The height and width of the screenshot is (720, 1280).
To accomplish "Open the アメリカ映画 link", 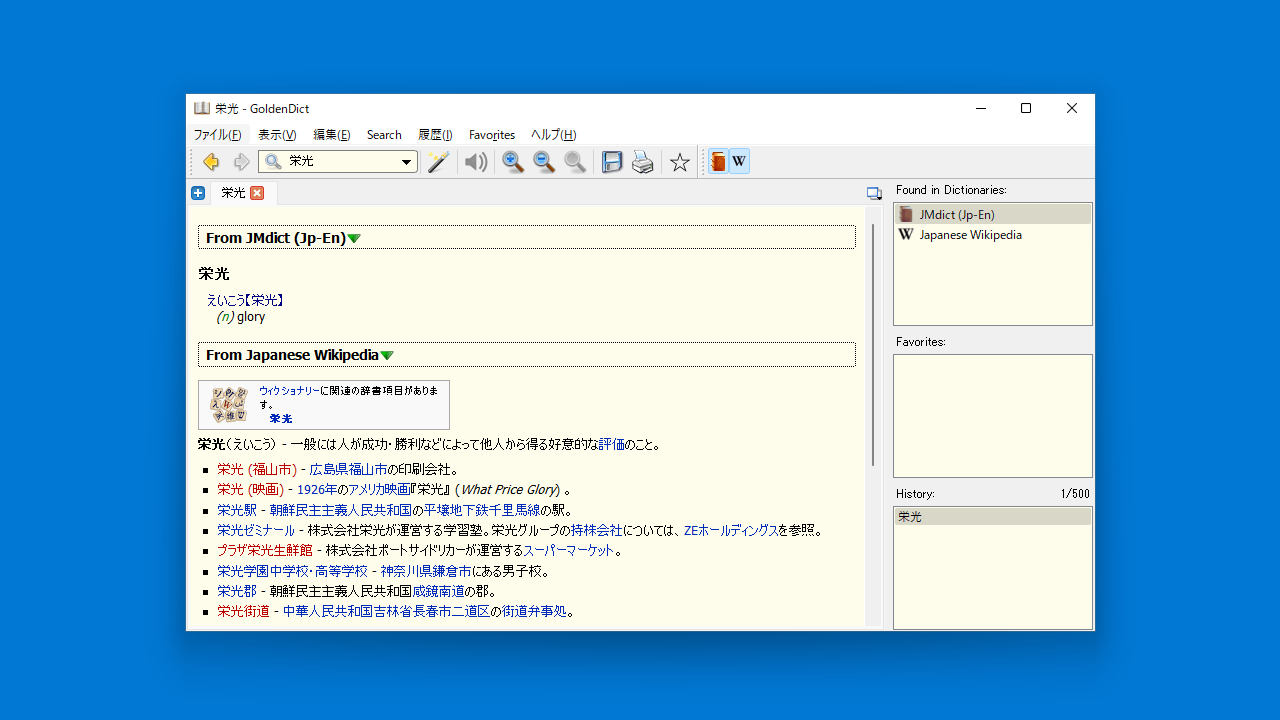I will [x=378, y=490].
